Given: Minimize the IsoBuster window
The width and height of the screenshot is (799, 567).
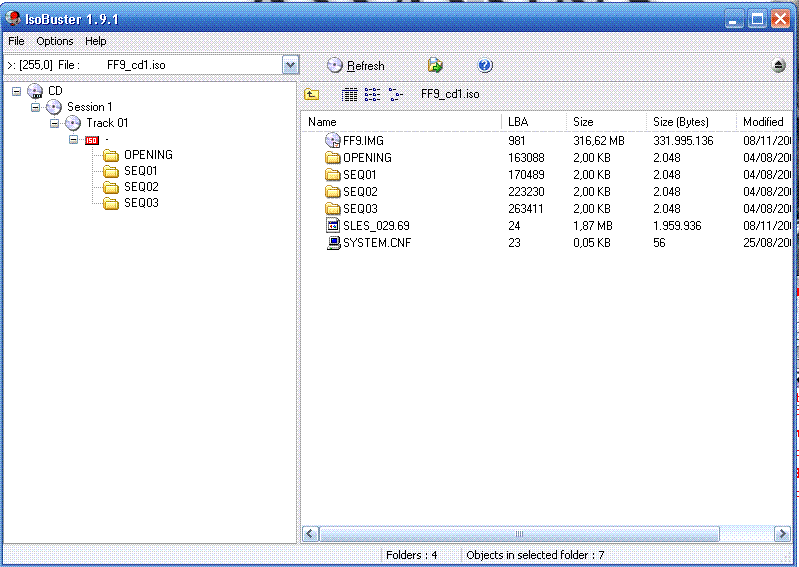Looking at the screenshot, I should tap(734, 19).
